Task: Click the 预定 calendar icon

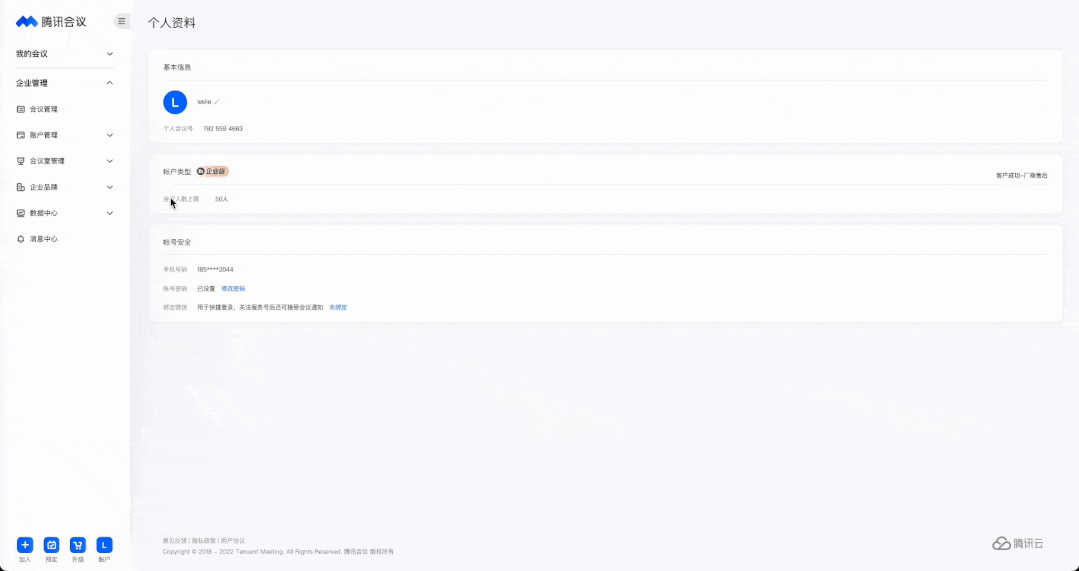Action: [x=52, y=545]
